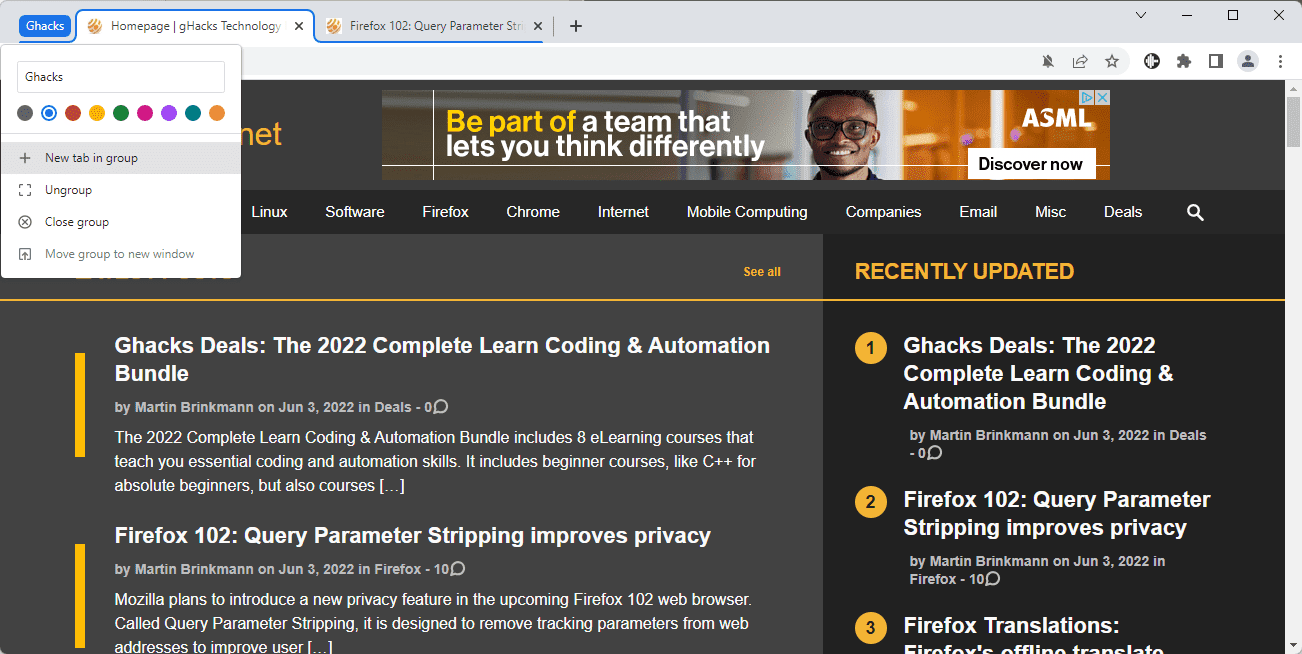Open Firefox 102 article in Recently Updated
Image resolution: width=1302 pixels, height=654 pixels.
tap(1056, 513)
